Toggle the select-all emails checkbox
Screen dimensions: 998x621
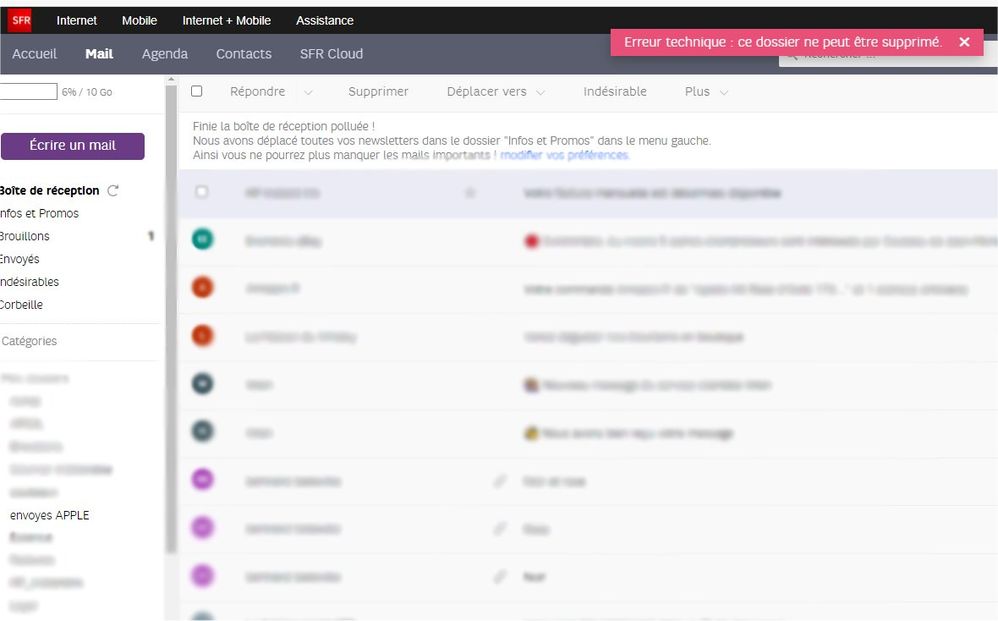point(197,91)
